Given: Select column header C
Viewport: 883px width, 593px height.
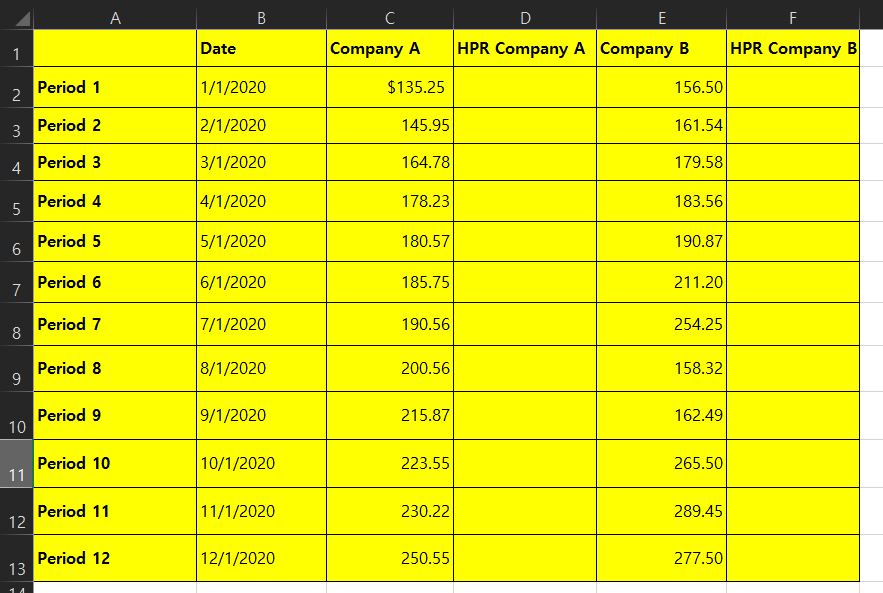Looking at the screenshot, I should pyautogui.click(x=390, y=16).
